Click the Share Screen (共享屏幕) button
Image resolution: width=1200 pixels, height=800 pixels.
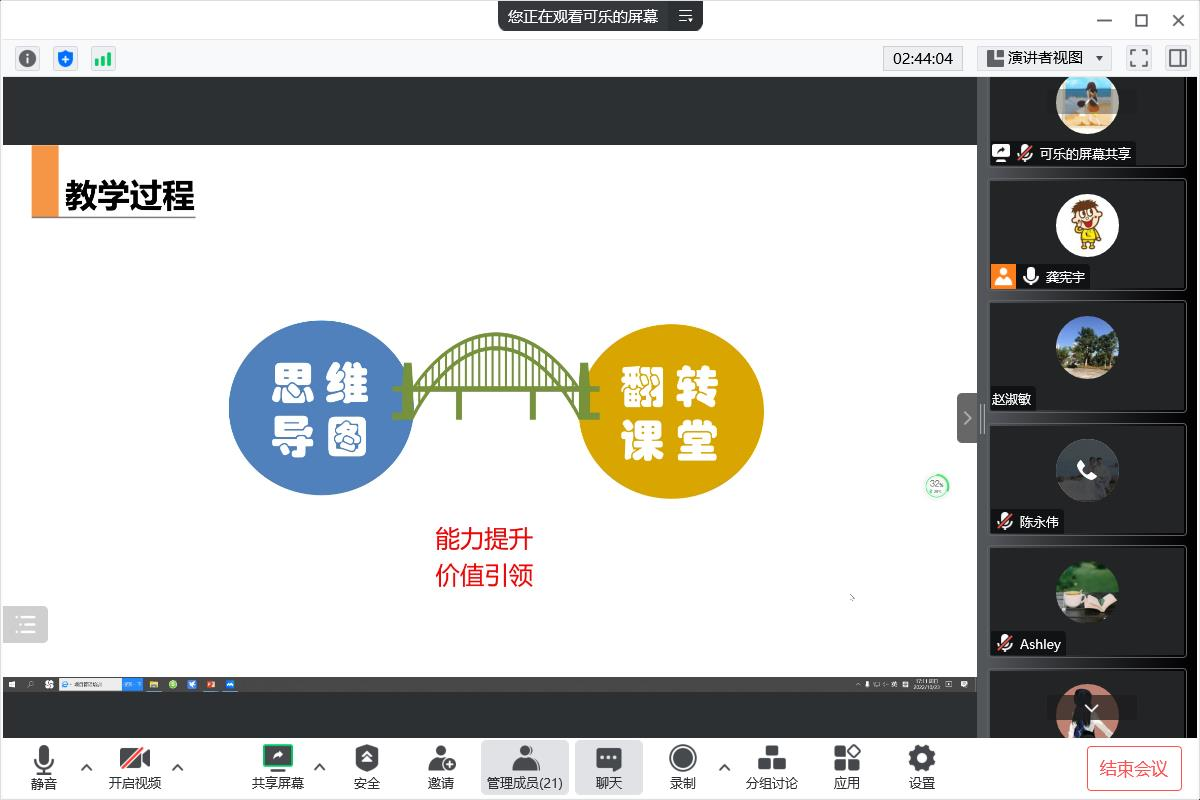(x=278, y=767)
